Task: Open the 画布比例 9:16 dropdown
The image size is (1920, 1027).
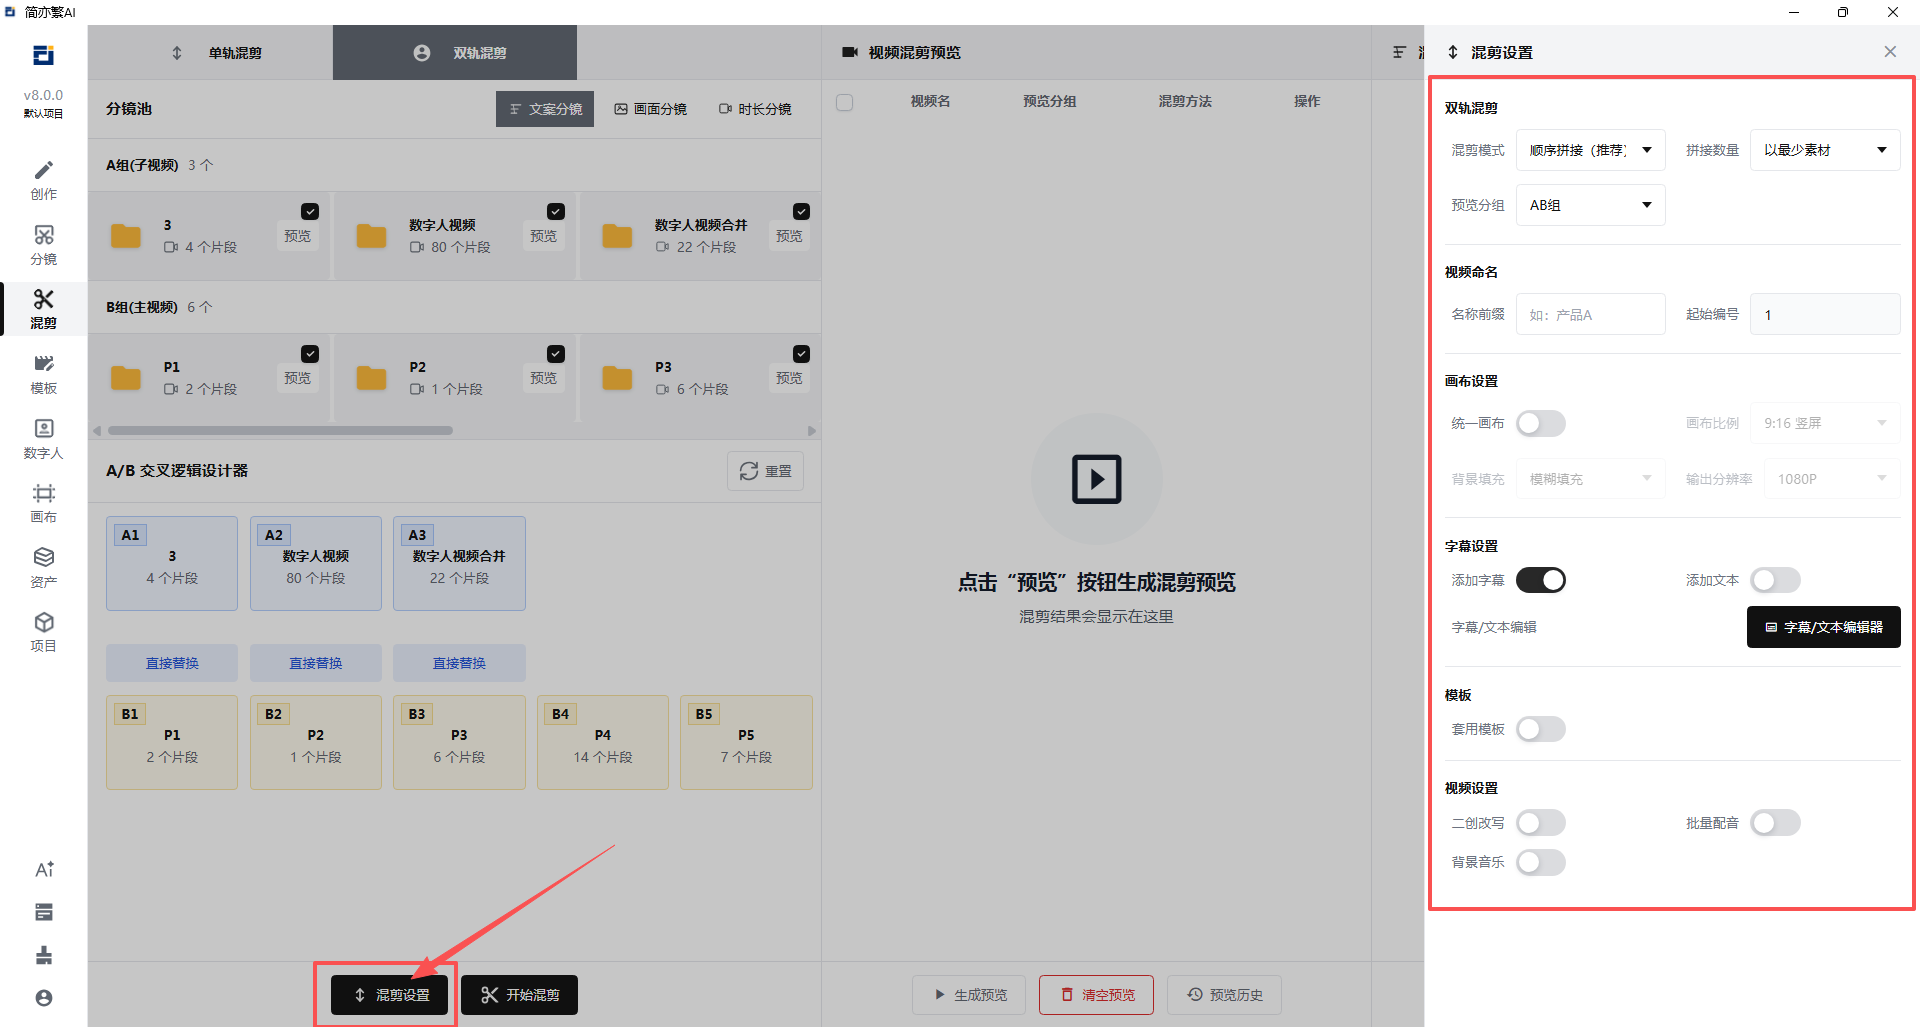Action: (x=1825, y=423)
